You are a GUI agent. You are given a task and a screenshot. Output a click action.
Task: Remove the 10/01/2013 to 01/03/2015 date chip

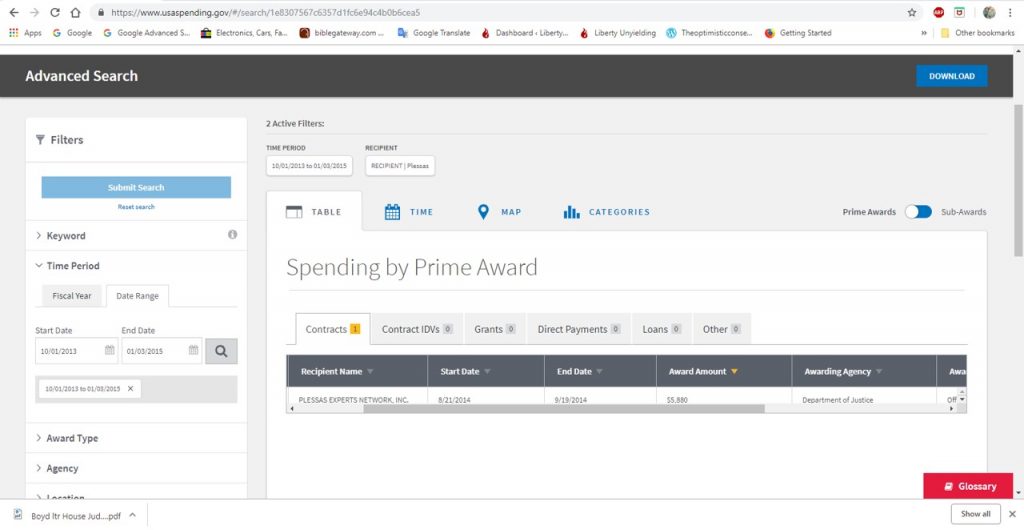click(x=130, y=388)
